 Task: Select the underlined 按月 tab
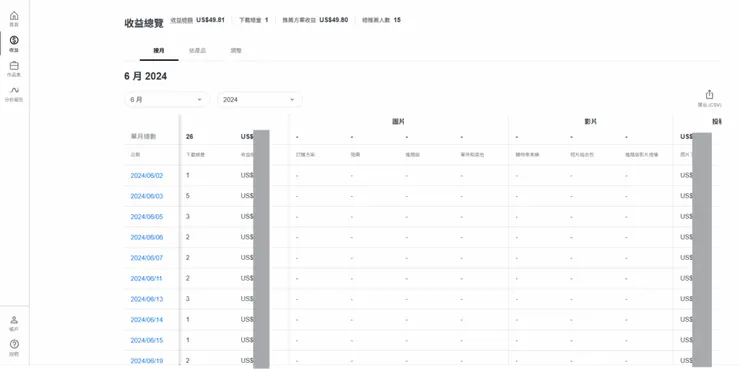pos(159,50)
